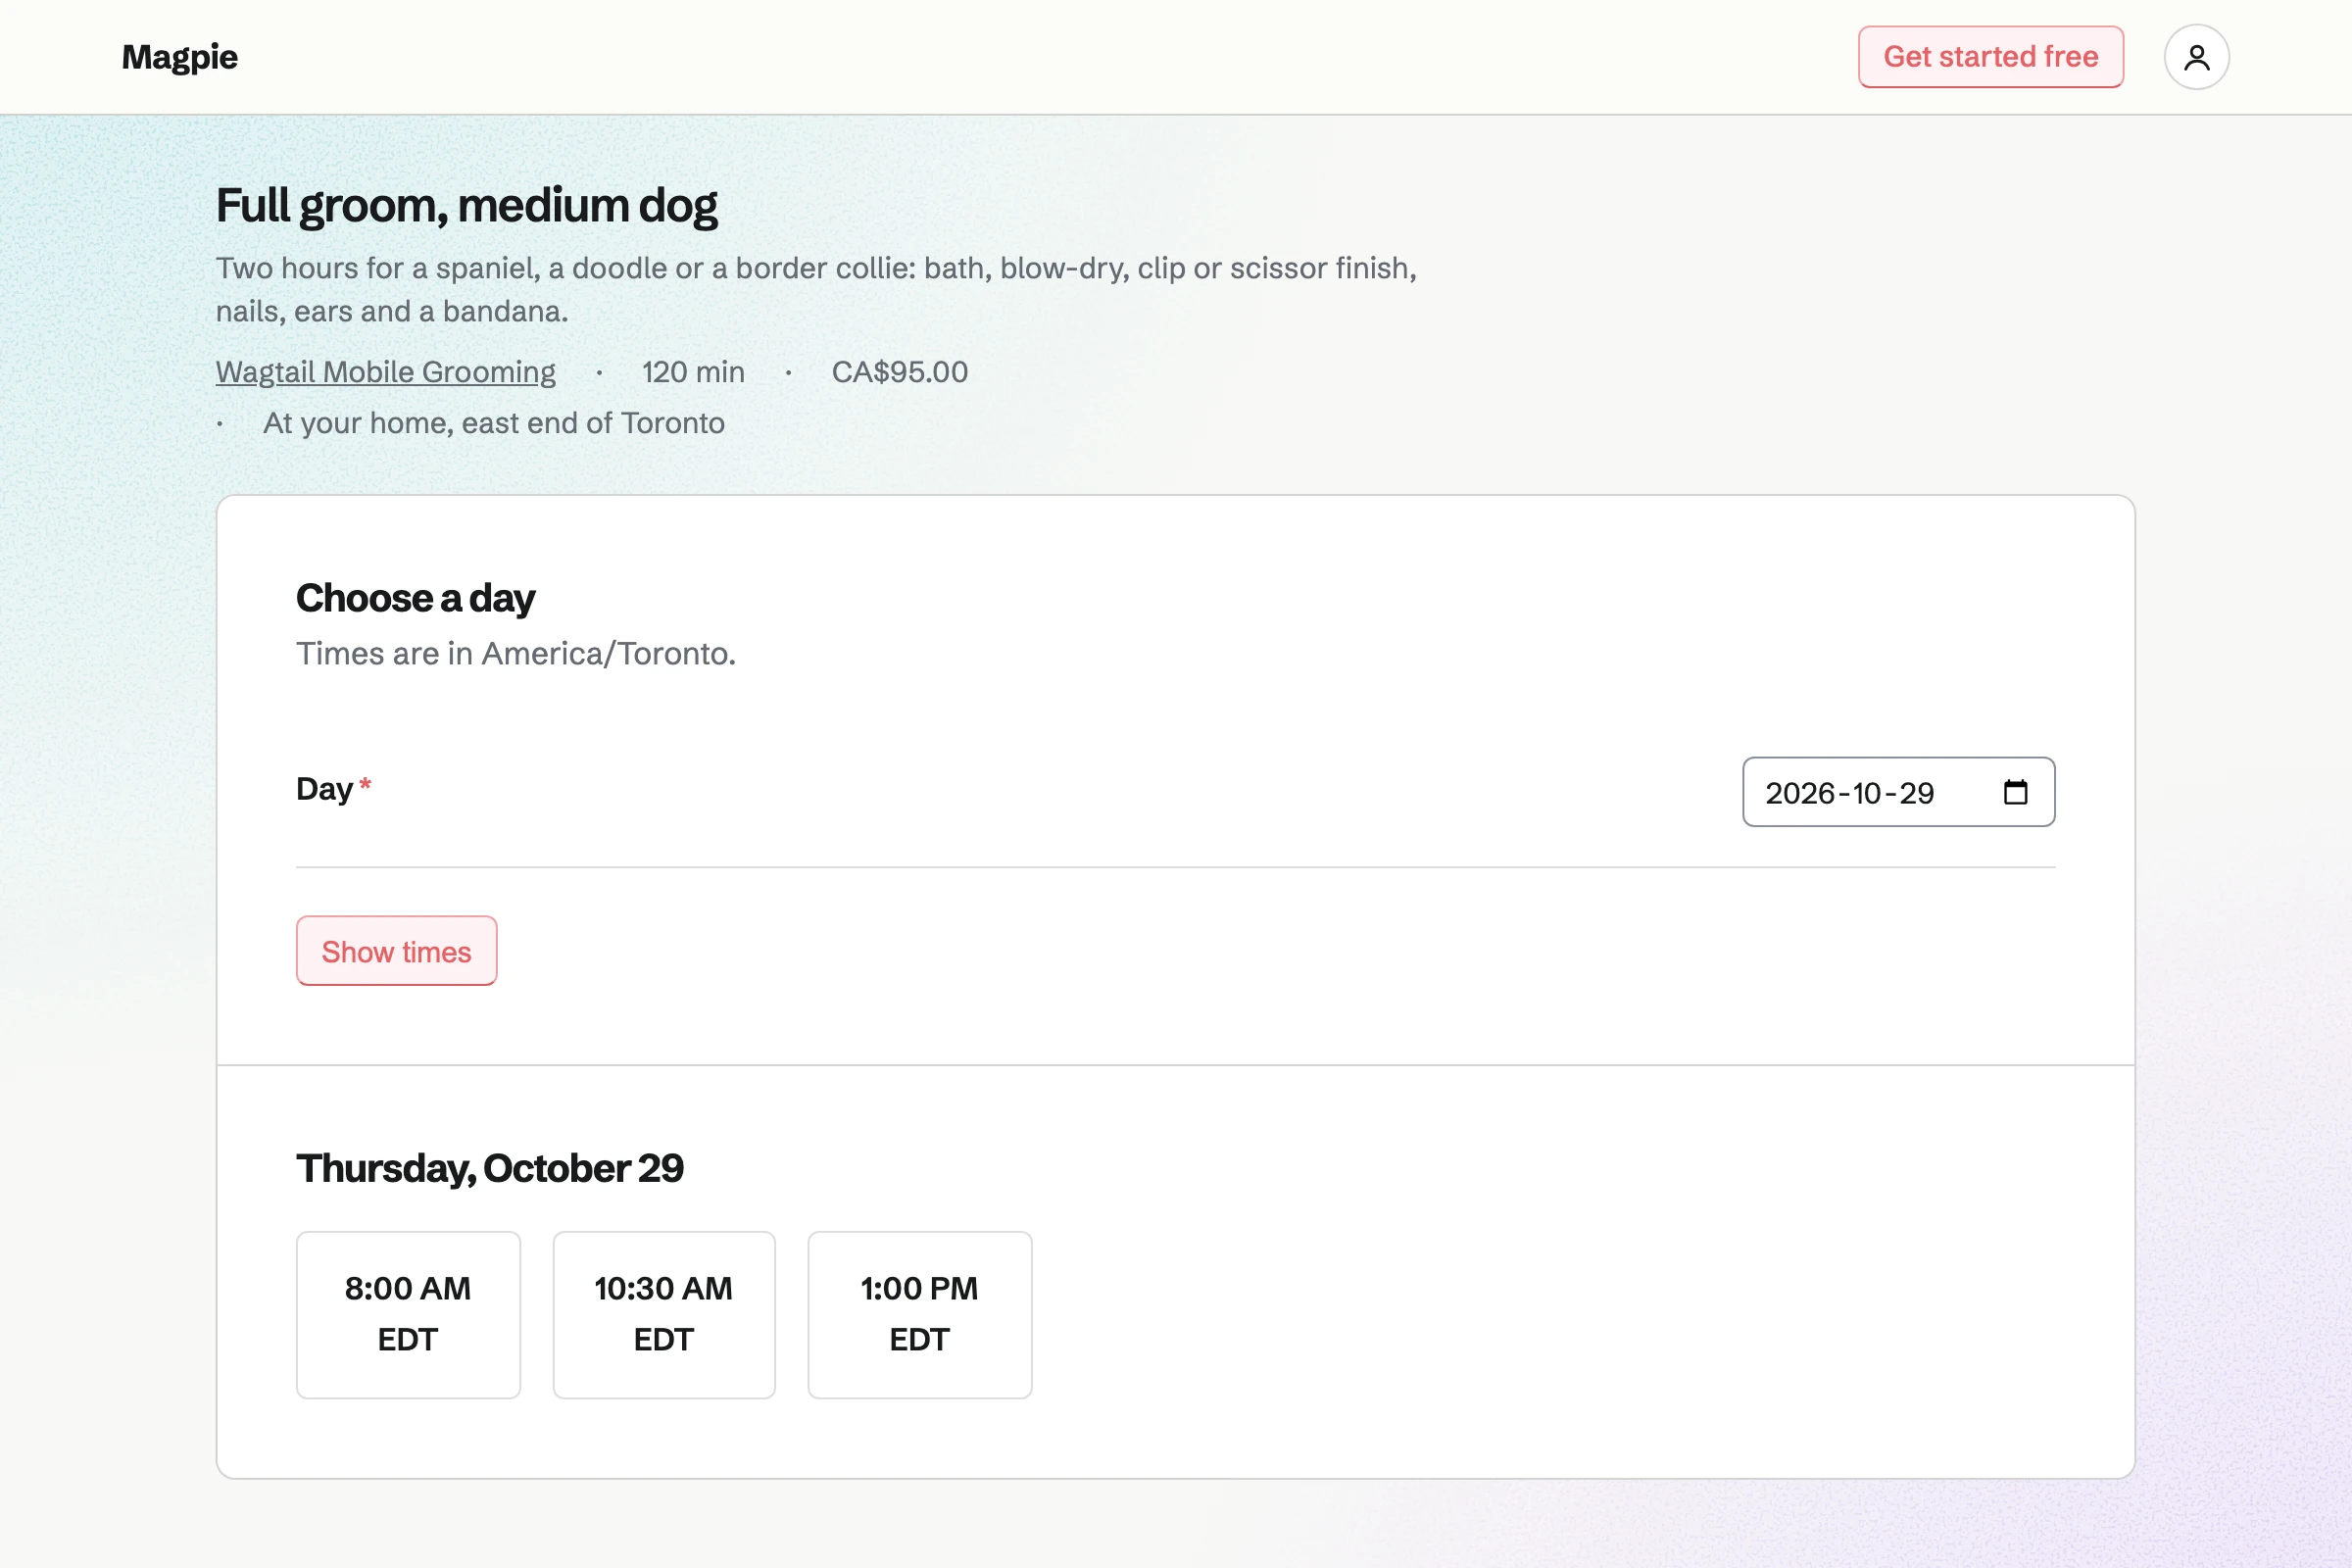Click the Get started free button
This screenshot has height=1568, width=2352.
pos(1990,57)
